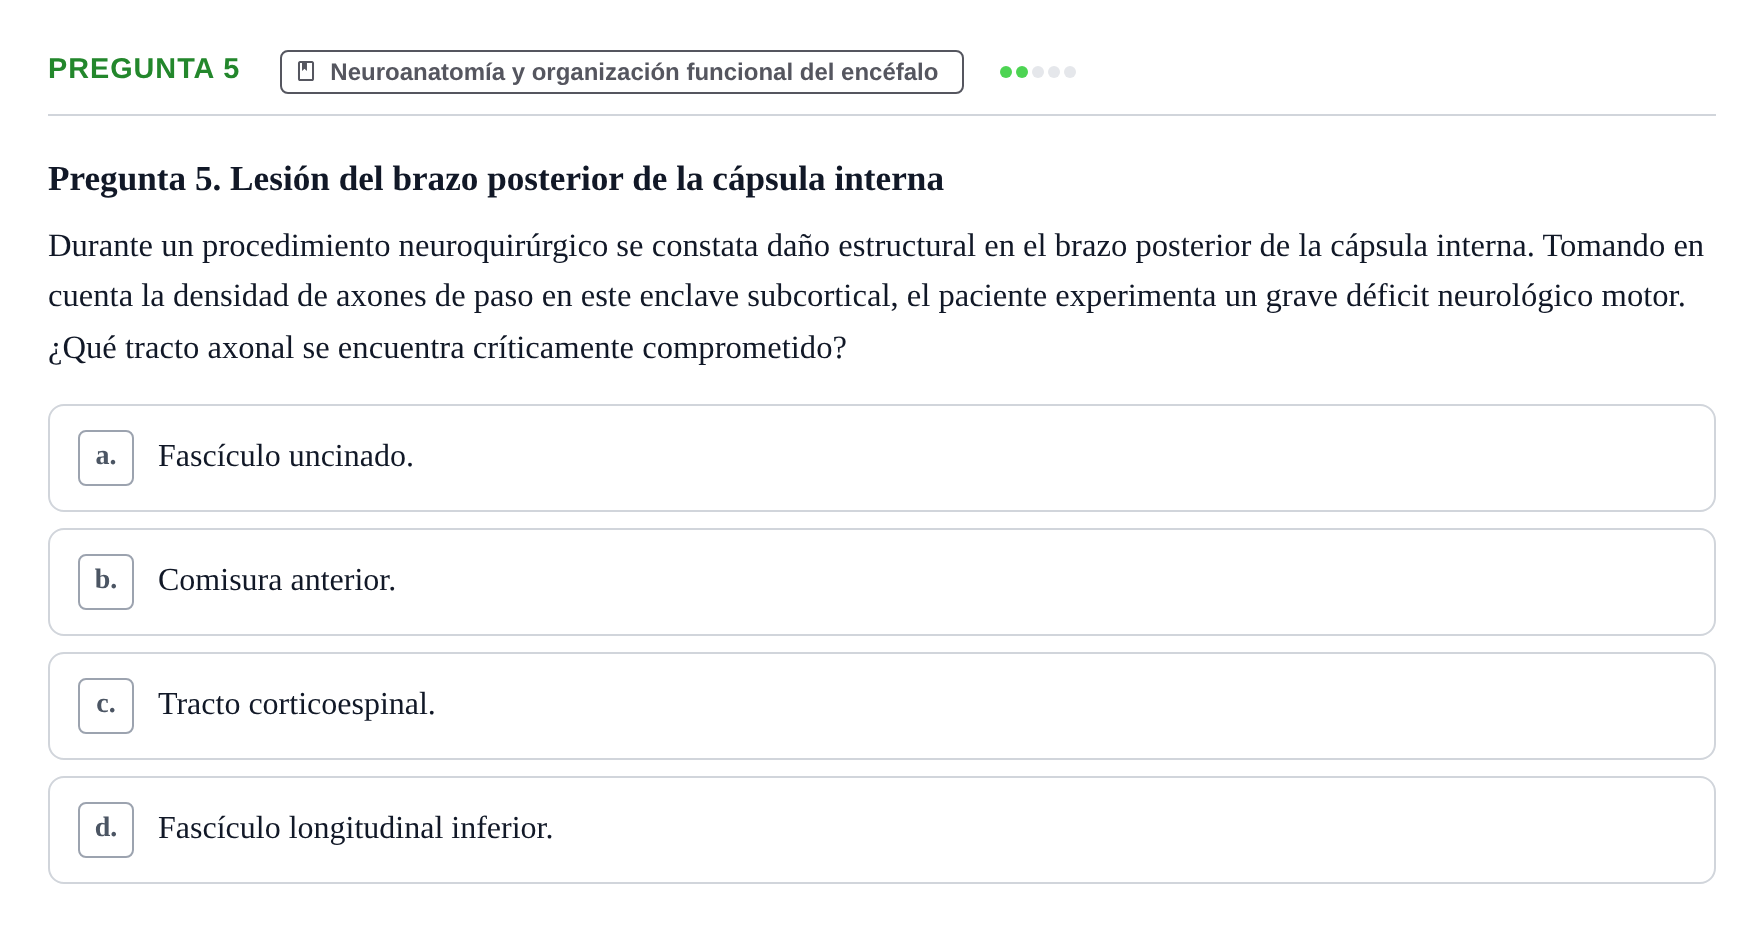Click the fourth gray difficulty dot

coord(1054,72)
